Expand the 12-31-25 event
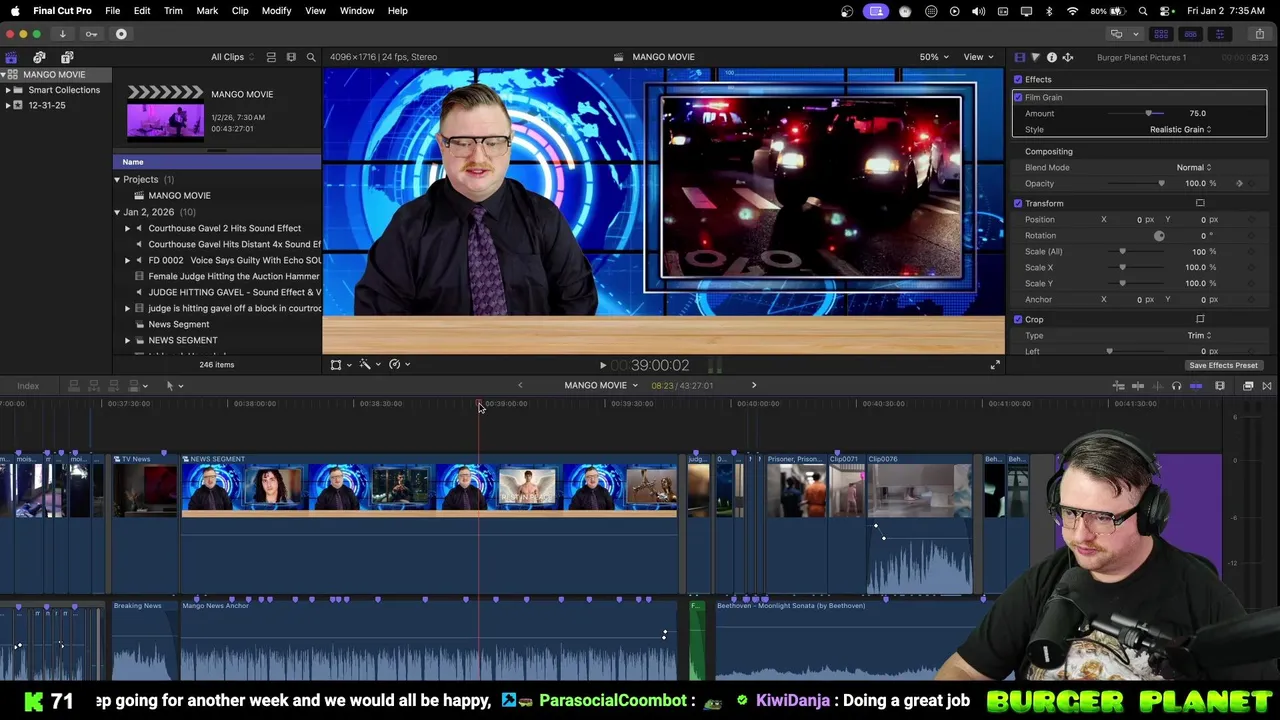This screenshot has height=720, width=1280. tap(8, 106)
